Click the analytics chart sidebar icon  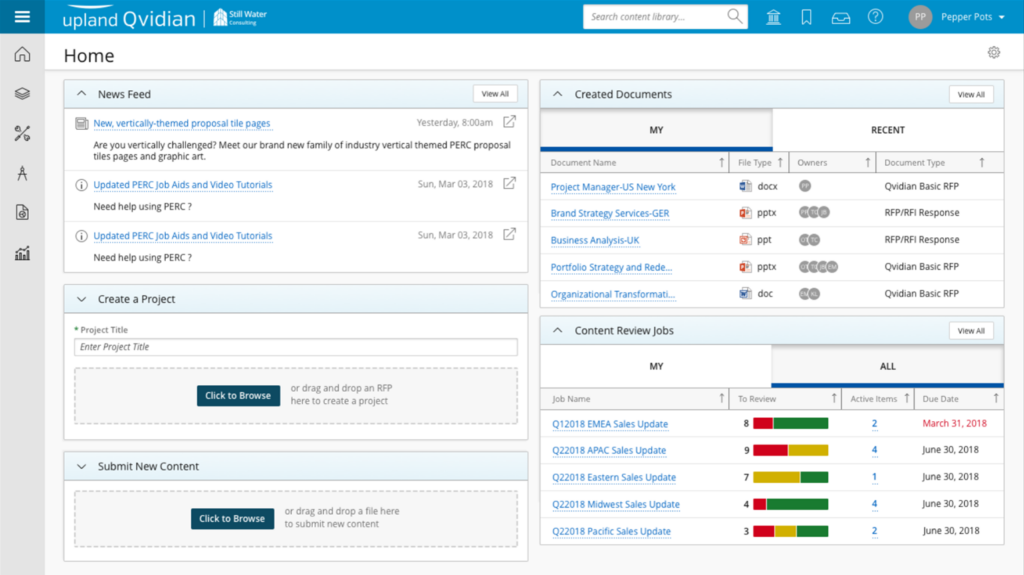(22, 253)
